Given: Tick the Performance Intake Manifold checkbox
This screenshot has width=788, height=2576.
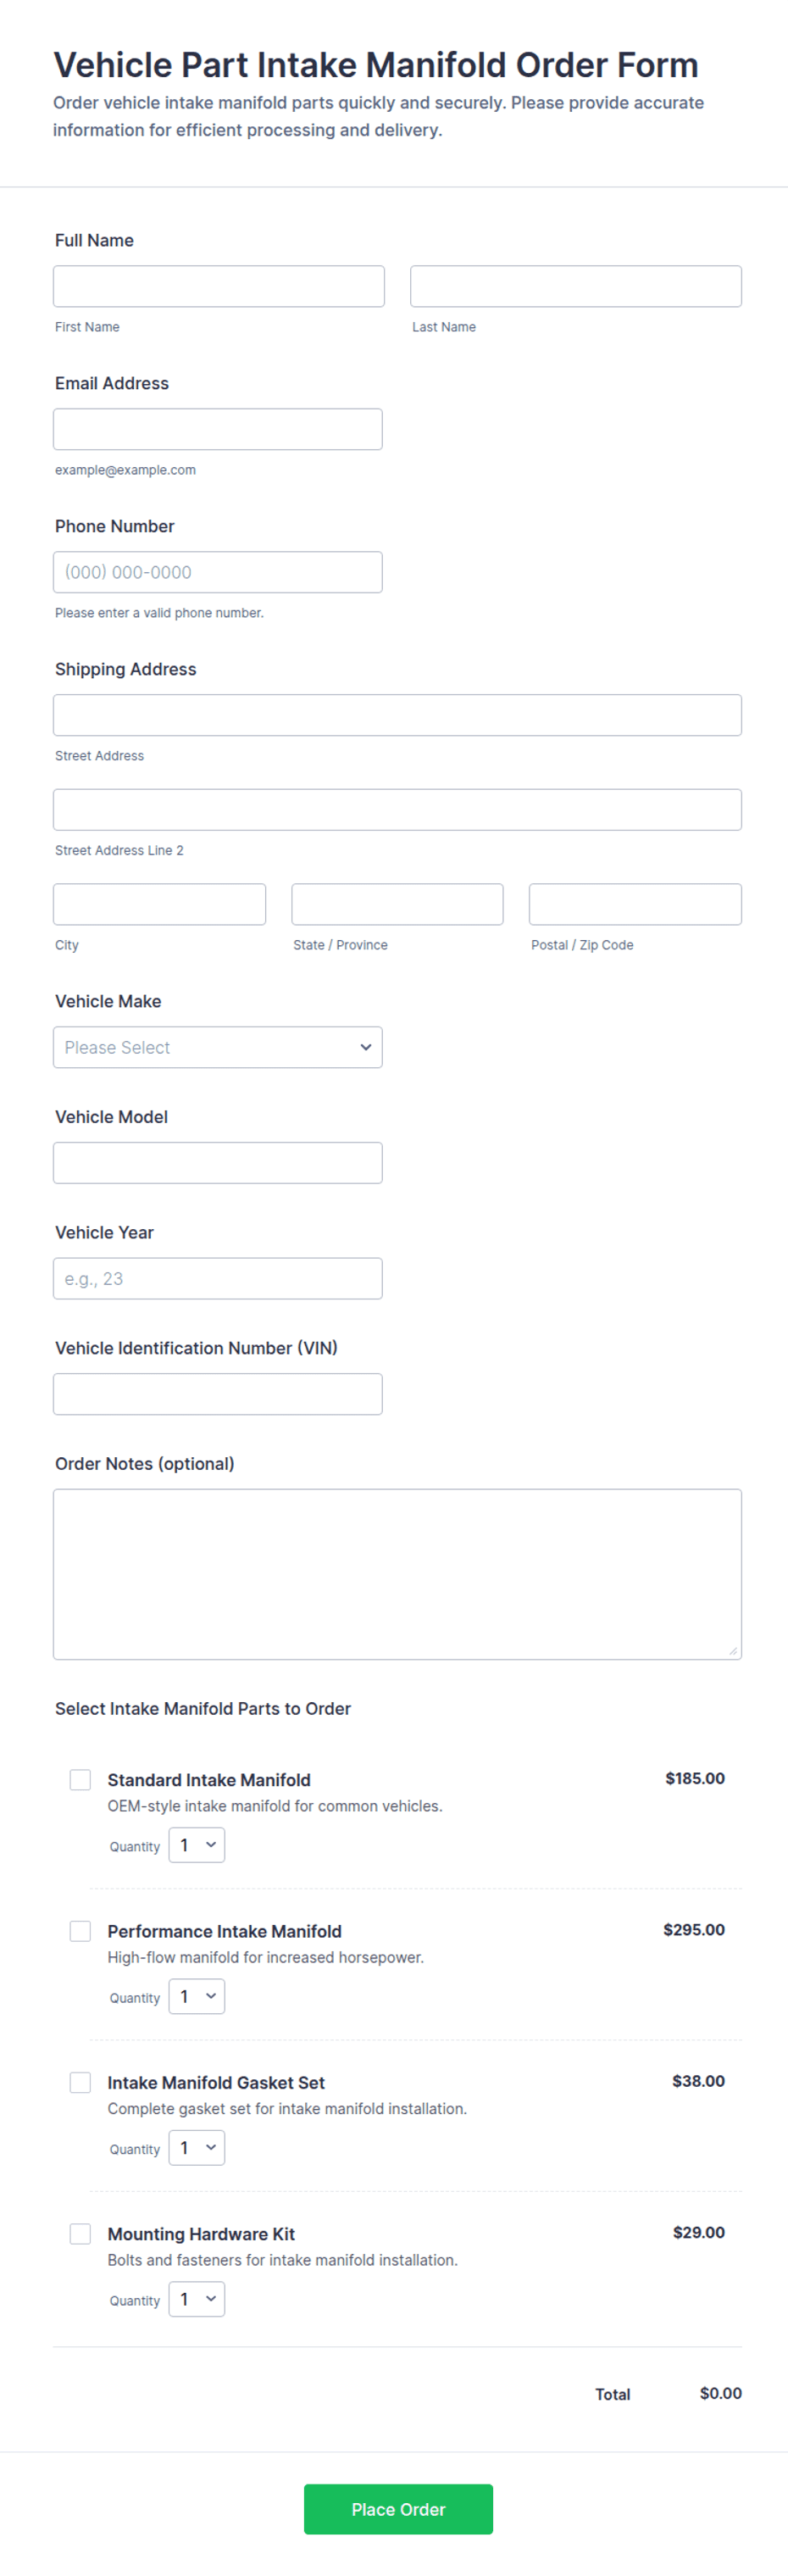Looking at the screenshot, I should (x=80, y=1930).
